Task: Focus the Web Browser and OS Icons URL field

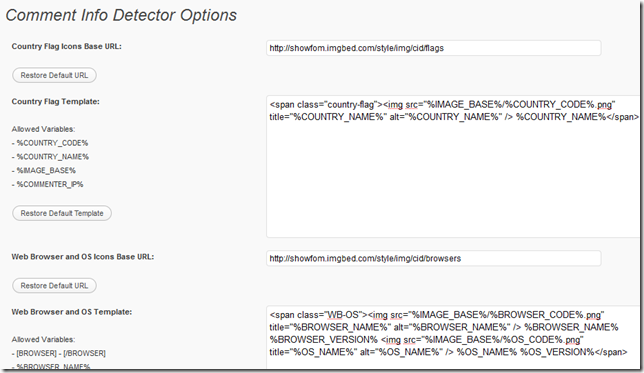Action: click(433, 258)
